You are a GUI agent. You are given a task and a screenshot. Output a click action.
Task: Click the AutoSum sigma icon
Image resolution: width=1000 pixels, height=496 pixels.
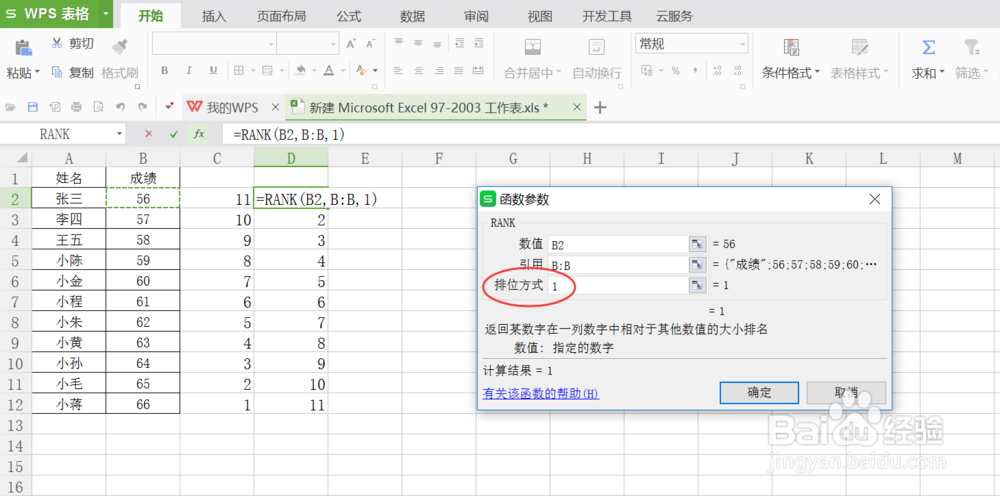[929, 47]
